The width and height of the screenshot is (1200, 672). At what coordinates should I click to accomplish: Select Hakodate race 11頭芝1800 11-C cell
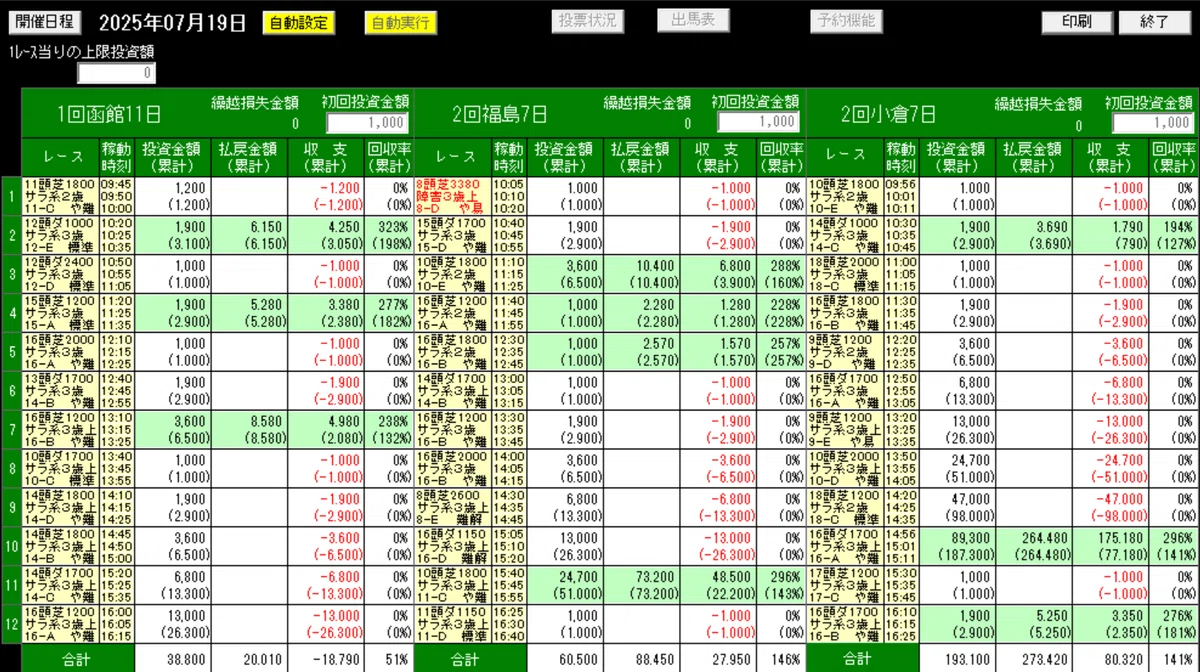[x=60, y=196]
